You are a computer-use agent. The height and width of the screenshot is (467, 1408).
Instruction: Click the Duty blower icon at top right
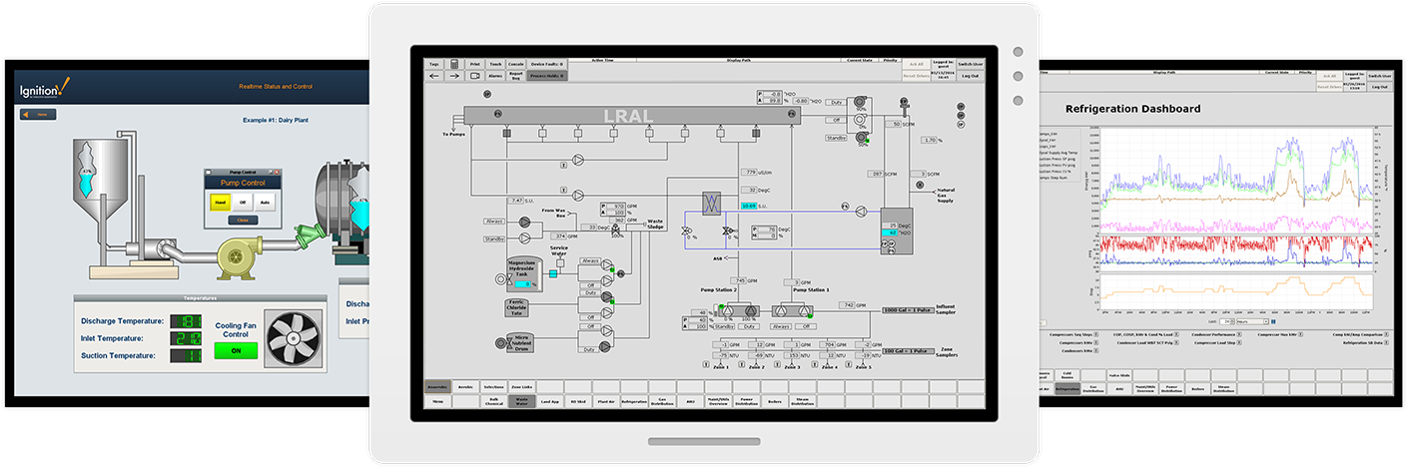pyautogui.click(x=859, y=102)
